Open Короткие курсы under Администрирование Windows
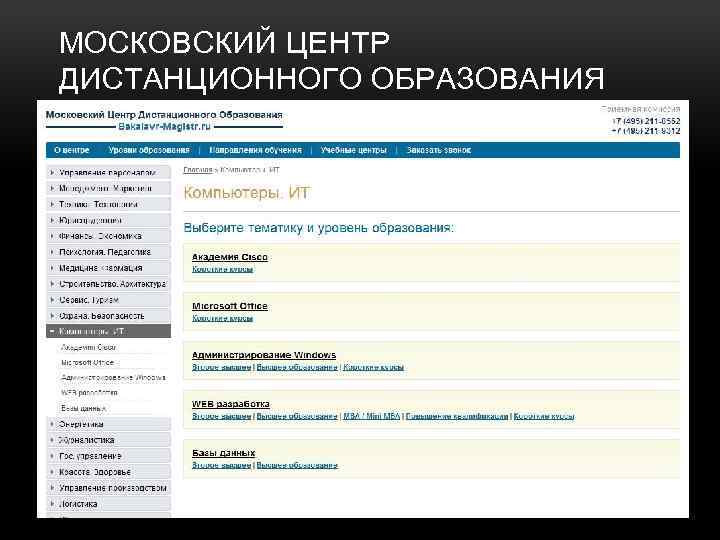 coord(374,367)
